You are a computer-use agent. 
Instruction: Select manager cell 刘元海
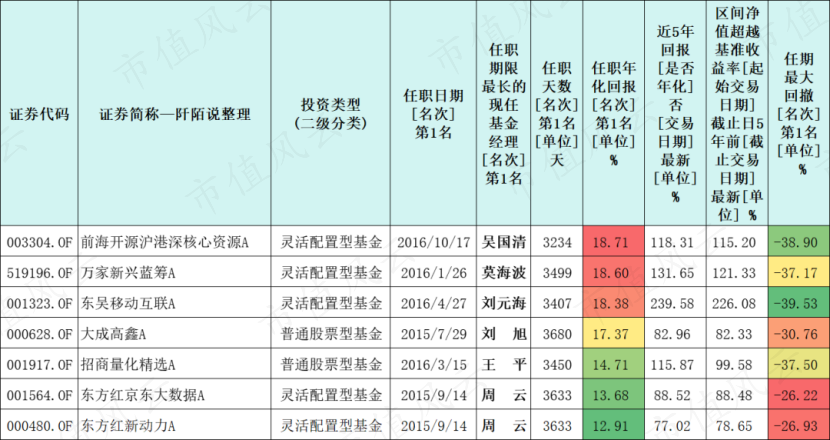[503, 303]
